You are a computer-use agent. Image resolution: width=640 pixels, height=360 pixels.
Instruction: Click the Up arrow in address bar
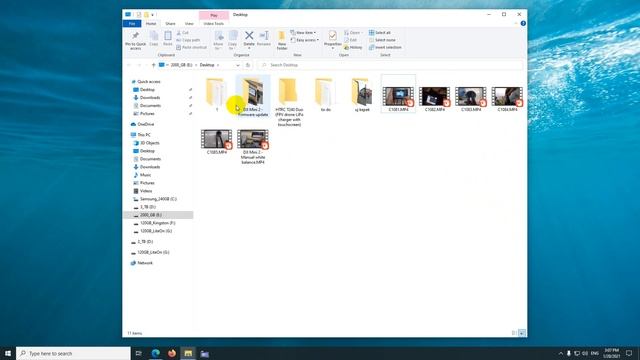click(x=153, y=65)
